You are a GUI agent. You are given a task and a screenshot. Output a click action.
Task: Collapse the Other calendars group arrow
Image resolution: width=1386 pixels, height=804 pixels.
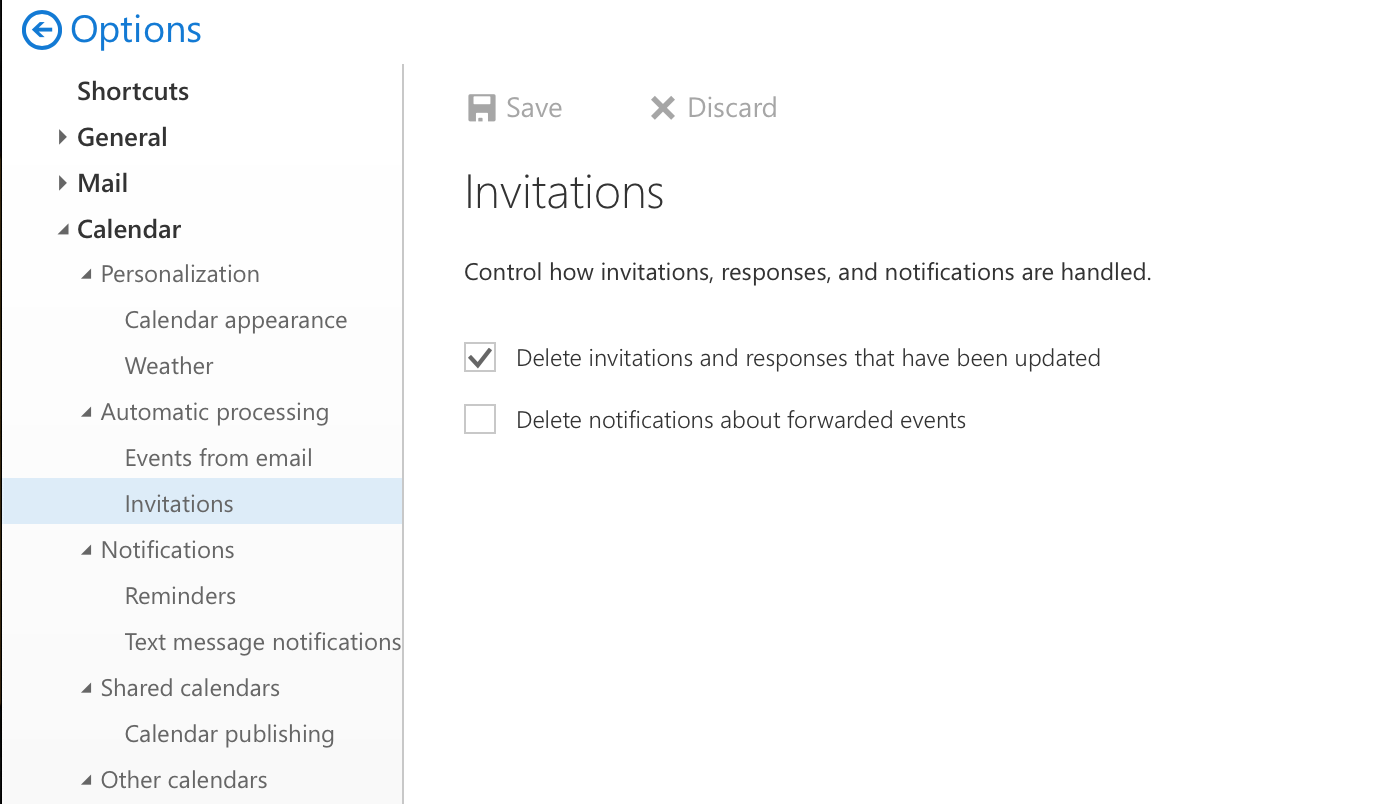pyautogui.click(x=87, y=781)
